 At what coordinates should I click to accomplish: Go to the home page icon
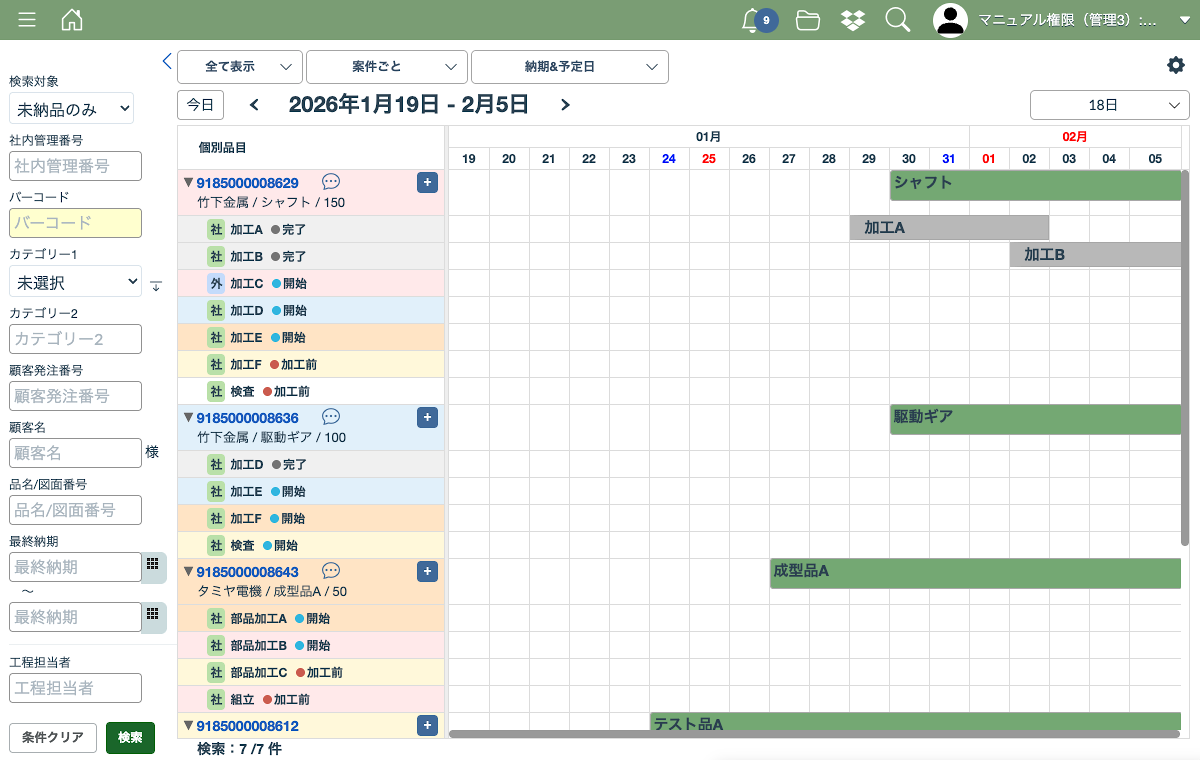click(72, 20)
